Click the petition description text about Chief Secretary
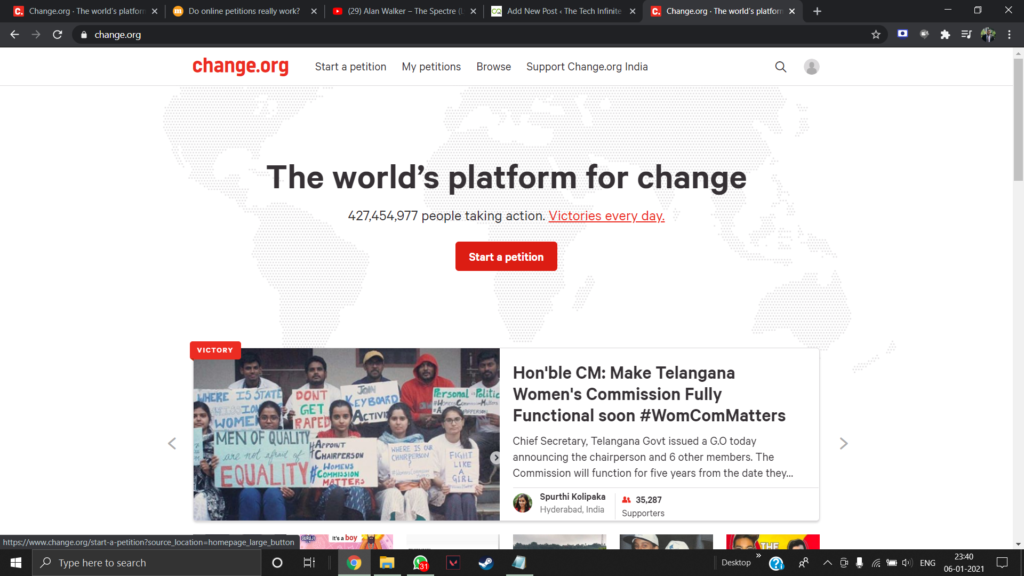Viewport: 1024px width, 576px height. (x=652, y=457)
